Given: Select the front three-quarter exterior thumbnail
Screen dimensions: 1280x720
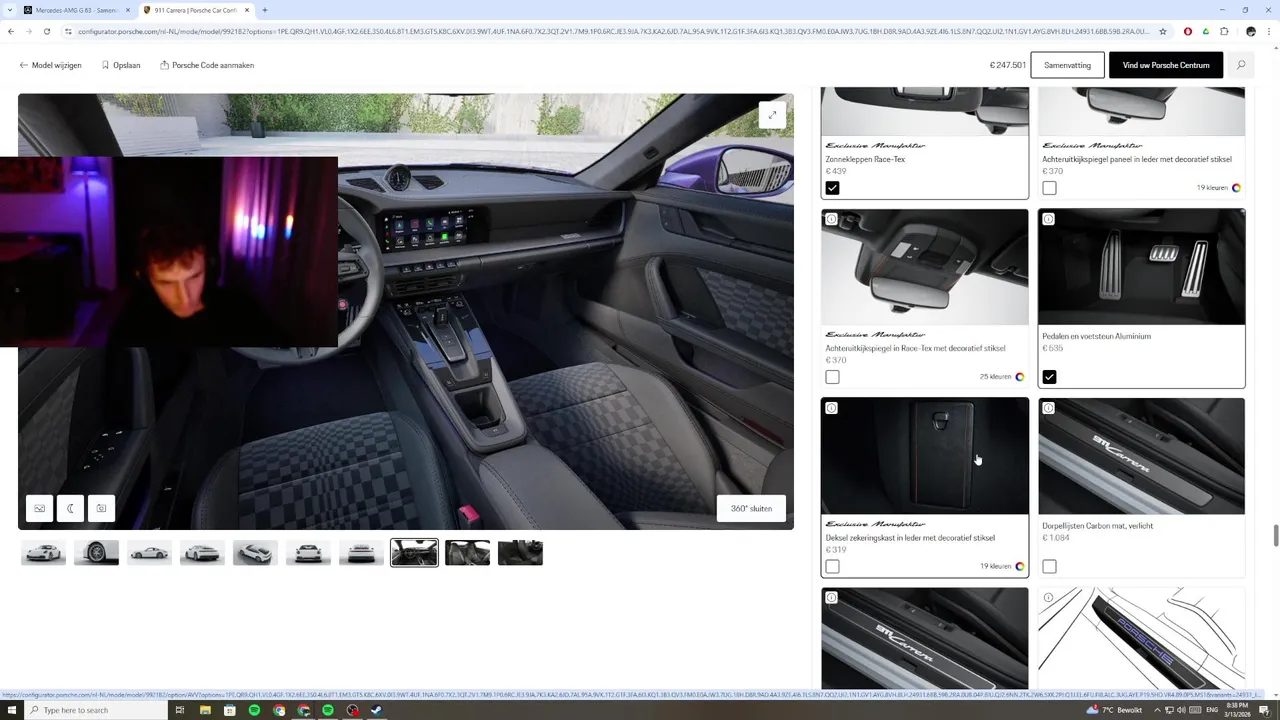Looking at the screenshot, I should point(43,553).
